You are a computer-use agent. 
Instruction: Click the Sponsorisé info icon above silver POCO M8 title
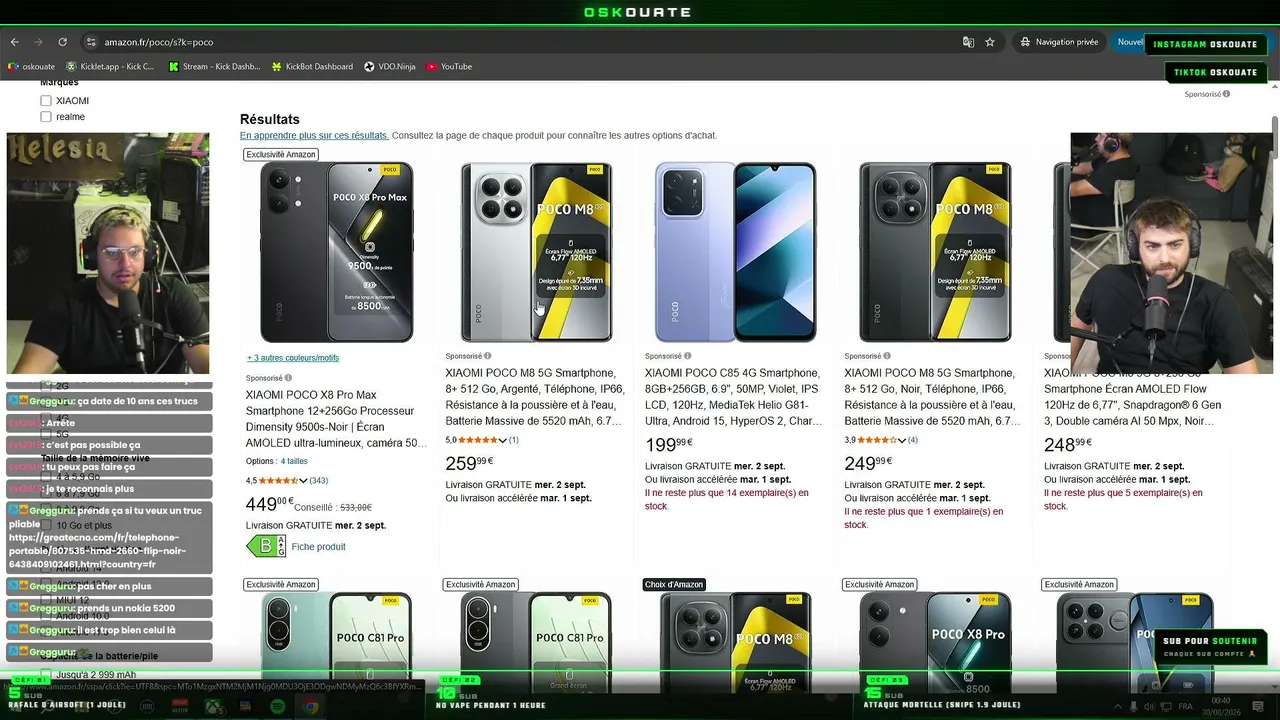[x=488, y=356]
